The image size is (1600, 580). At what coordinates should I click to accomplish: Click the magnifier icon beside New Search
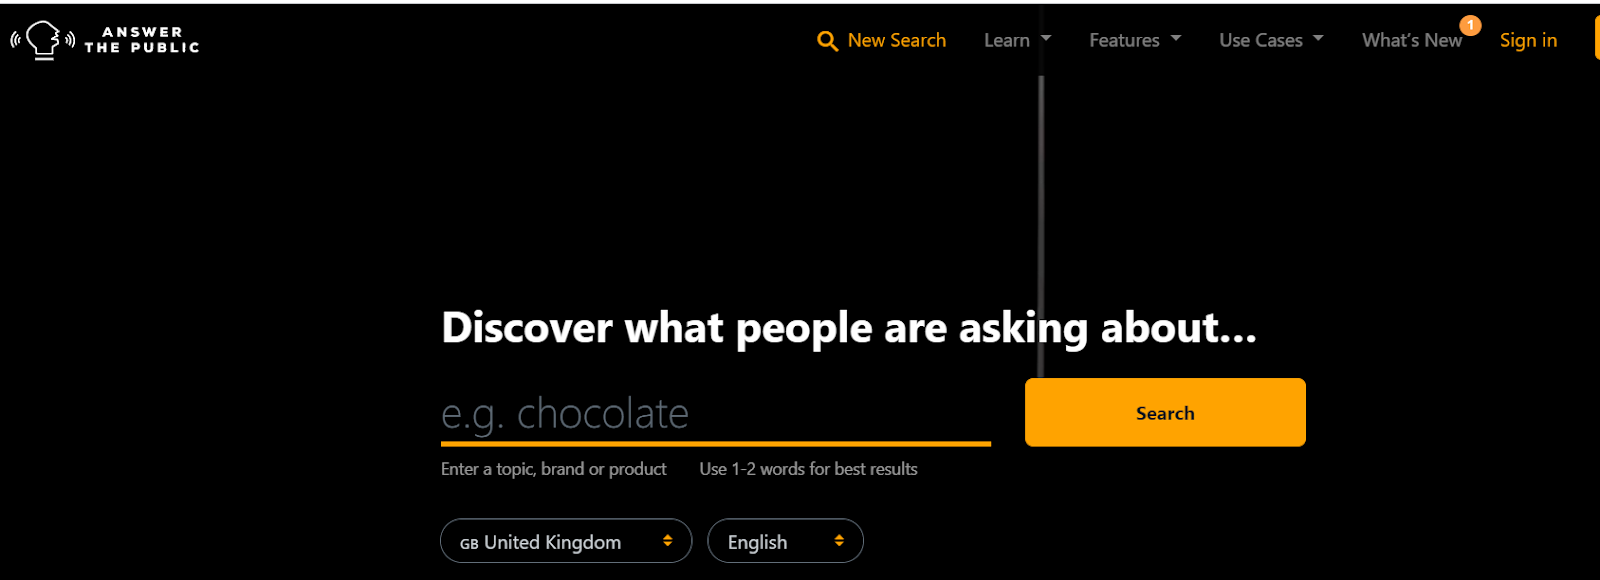827,41
